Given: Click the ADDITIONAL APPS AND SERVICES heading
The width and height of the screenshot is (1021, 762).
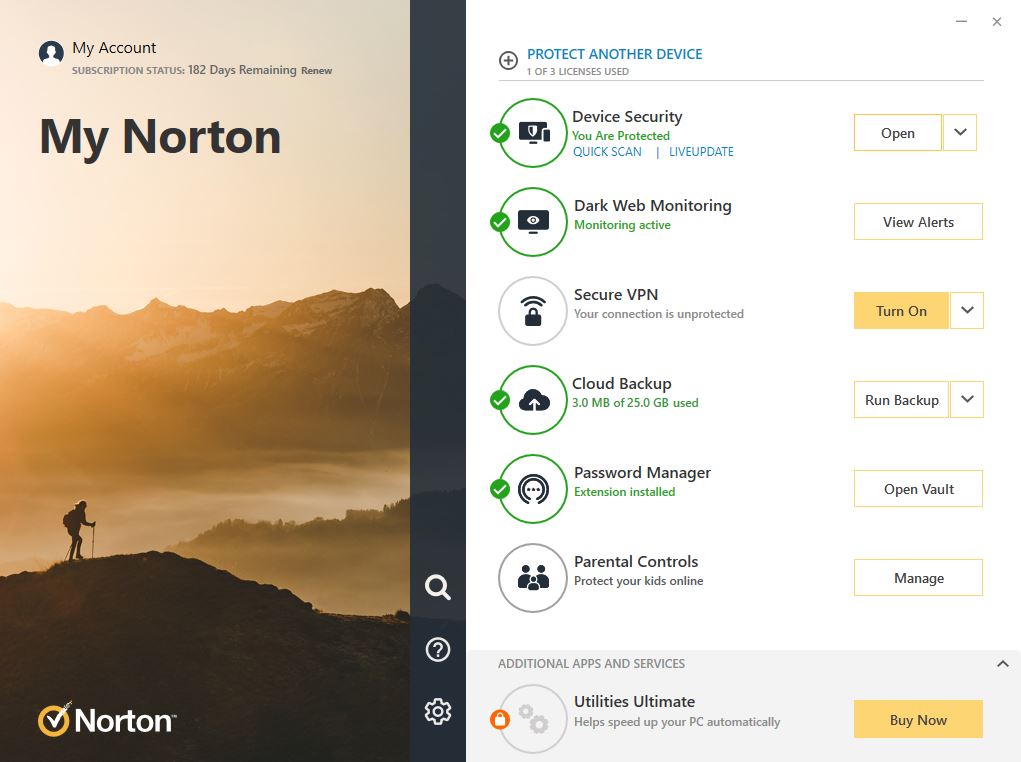Looking at the screenshot, I should 591,664.
